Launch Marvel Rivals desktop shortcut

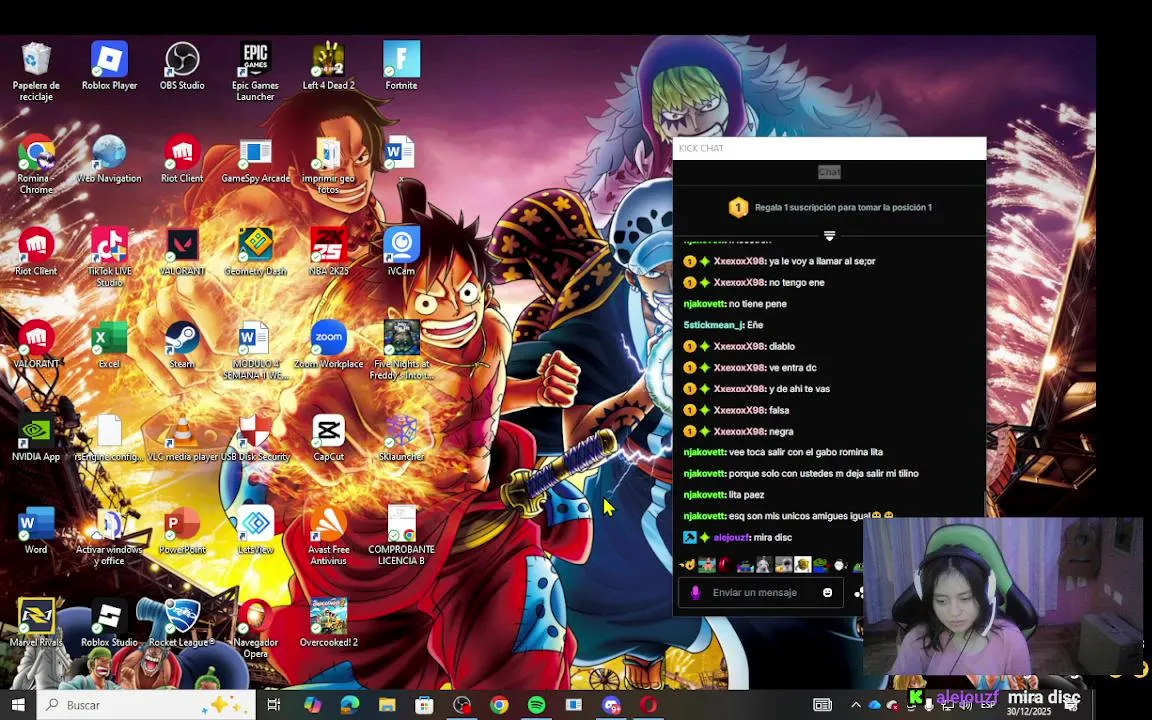[x=36, y=622]
